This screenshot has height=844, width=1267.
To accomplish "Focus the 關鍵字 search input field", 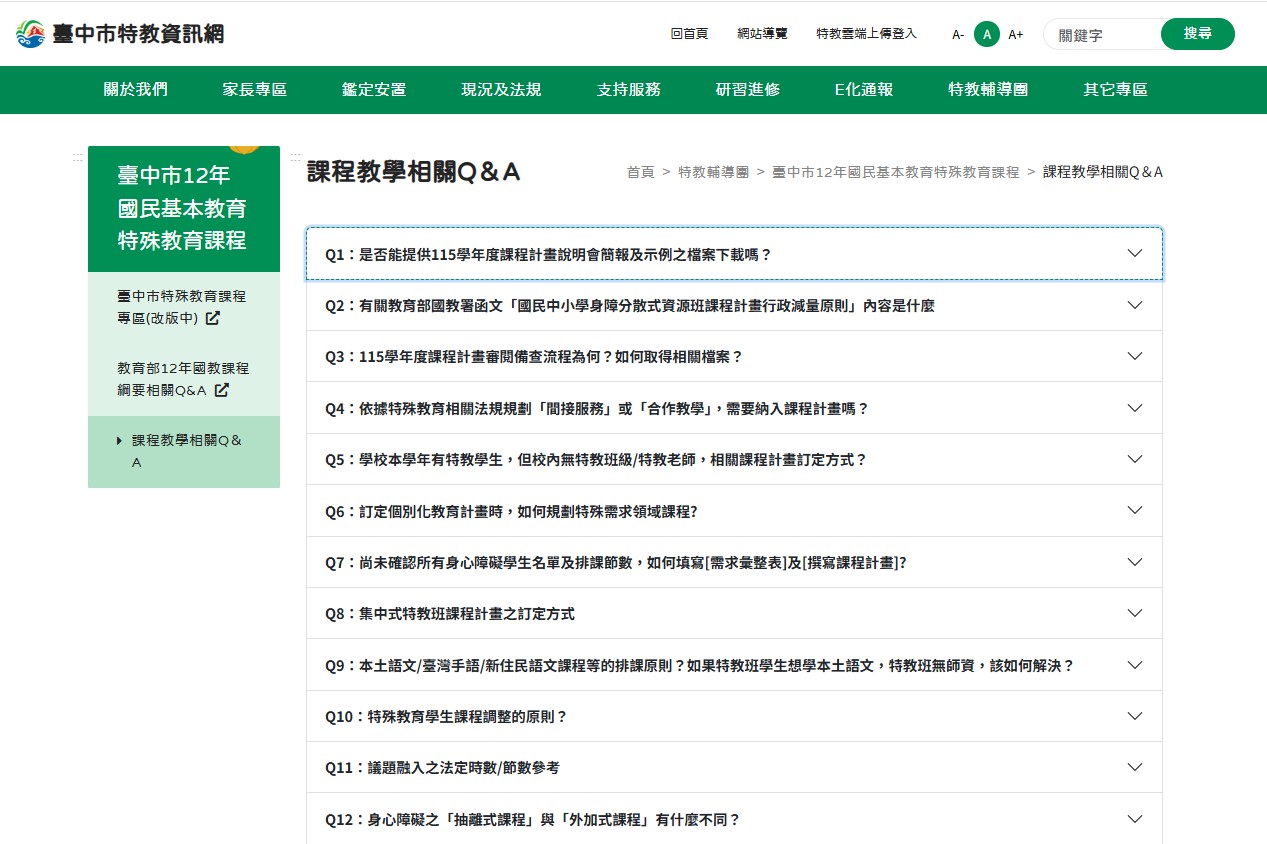I will 1103,34.
